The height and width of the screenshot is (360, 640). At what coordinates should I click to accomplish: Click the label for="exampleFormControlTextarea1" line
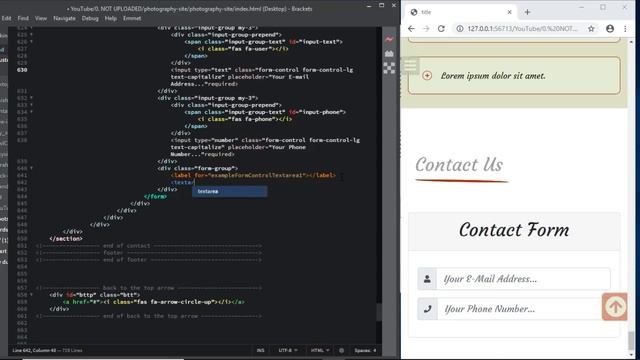click(253, 176)
